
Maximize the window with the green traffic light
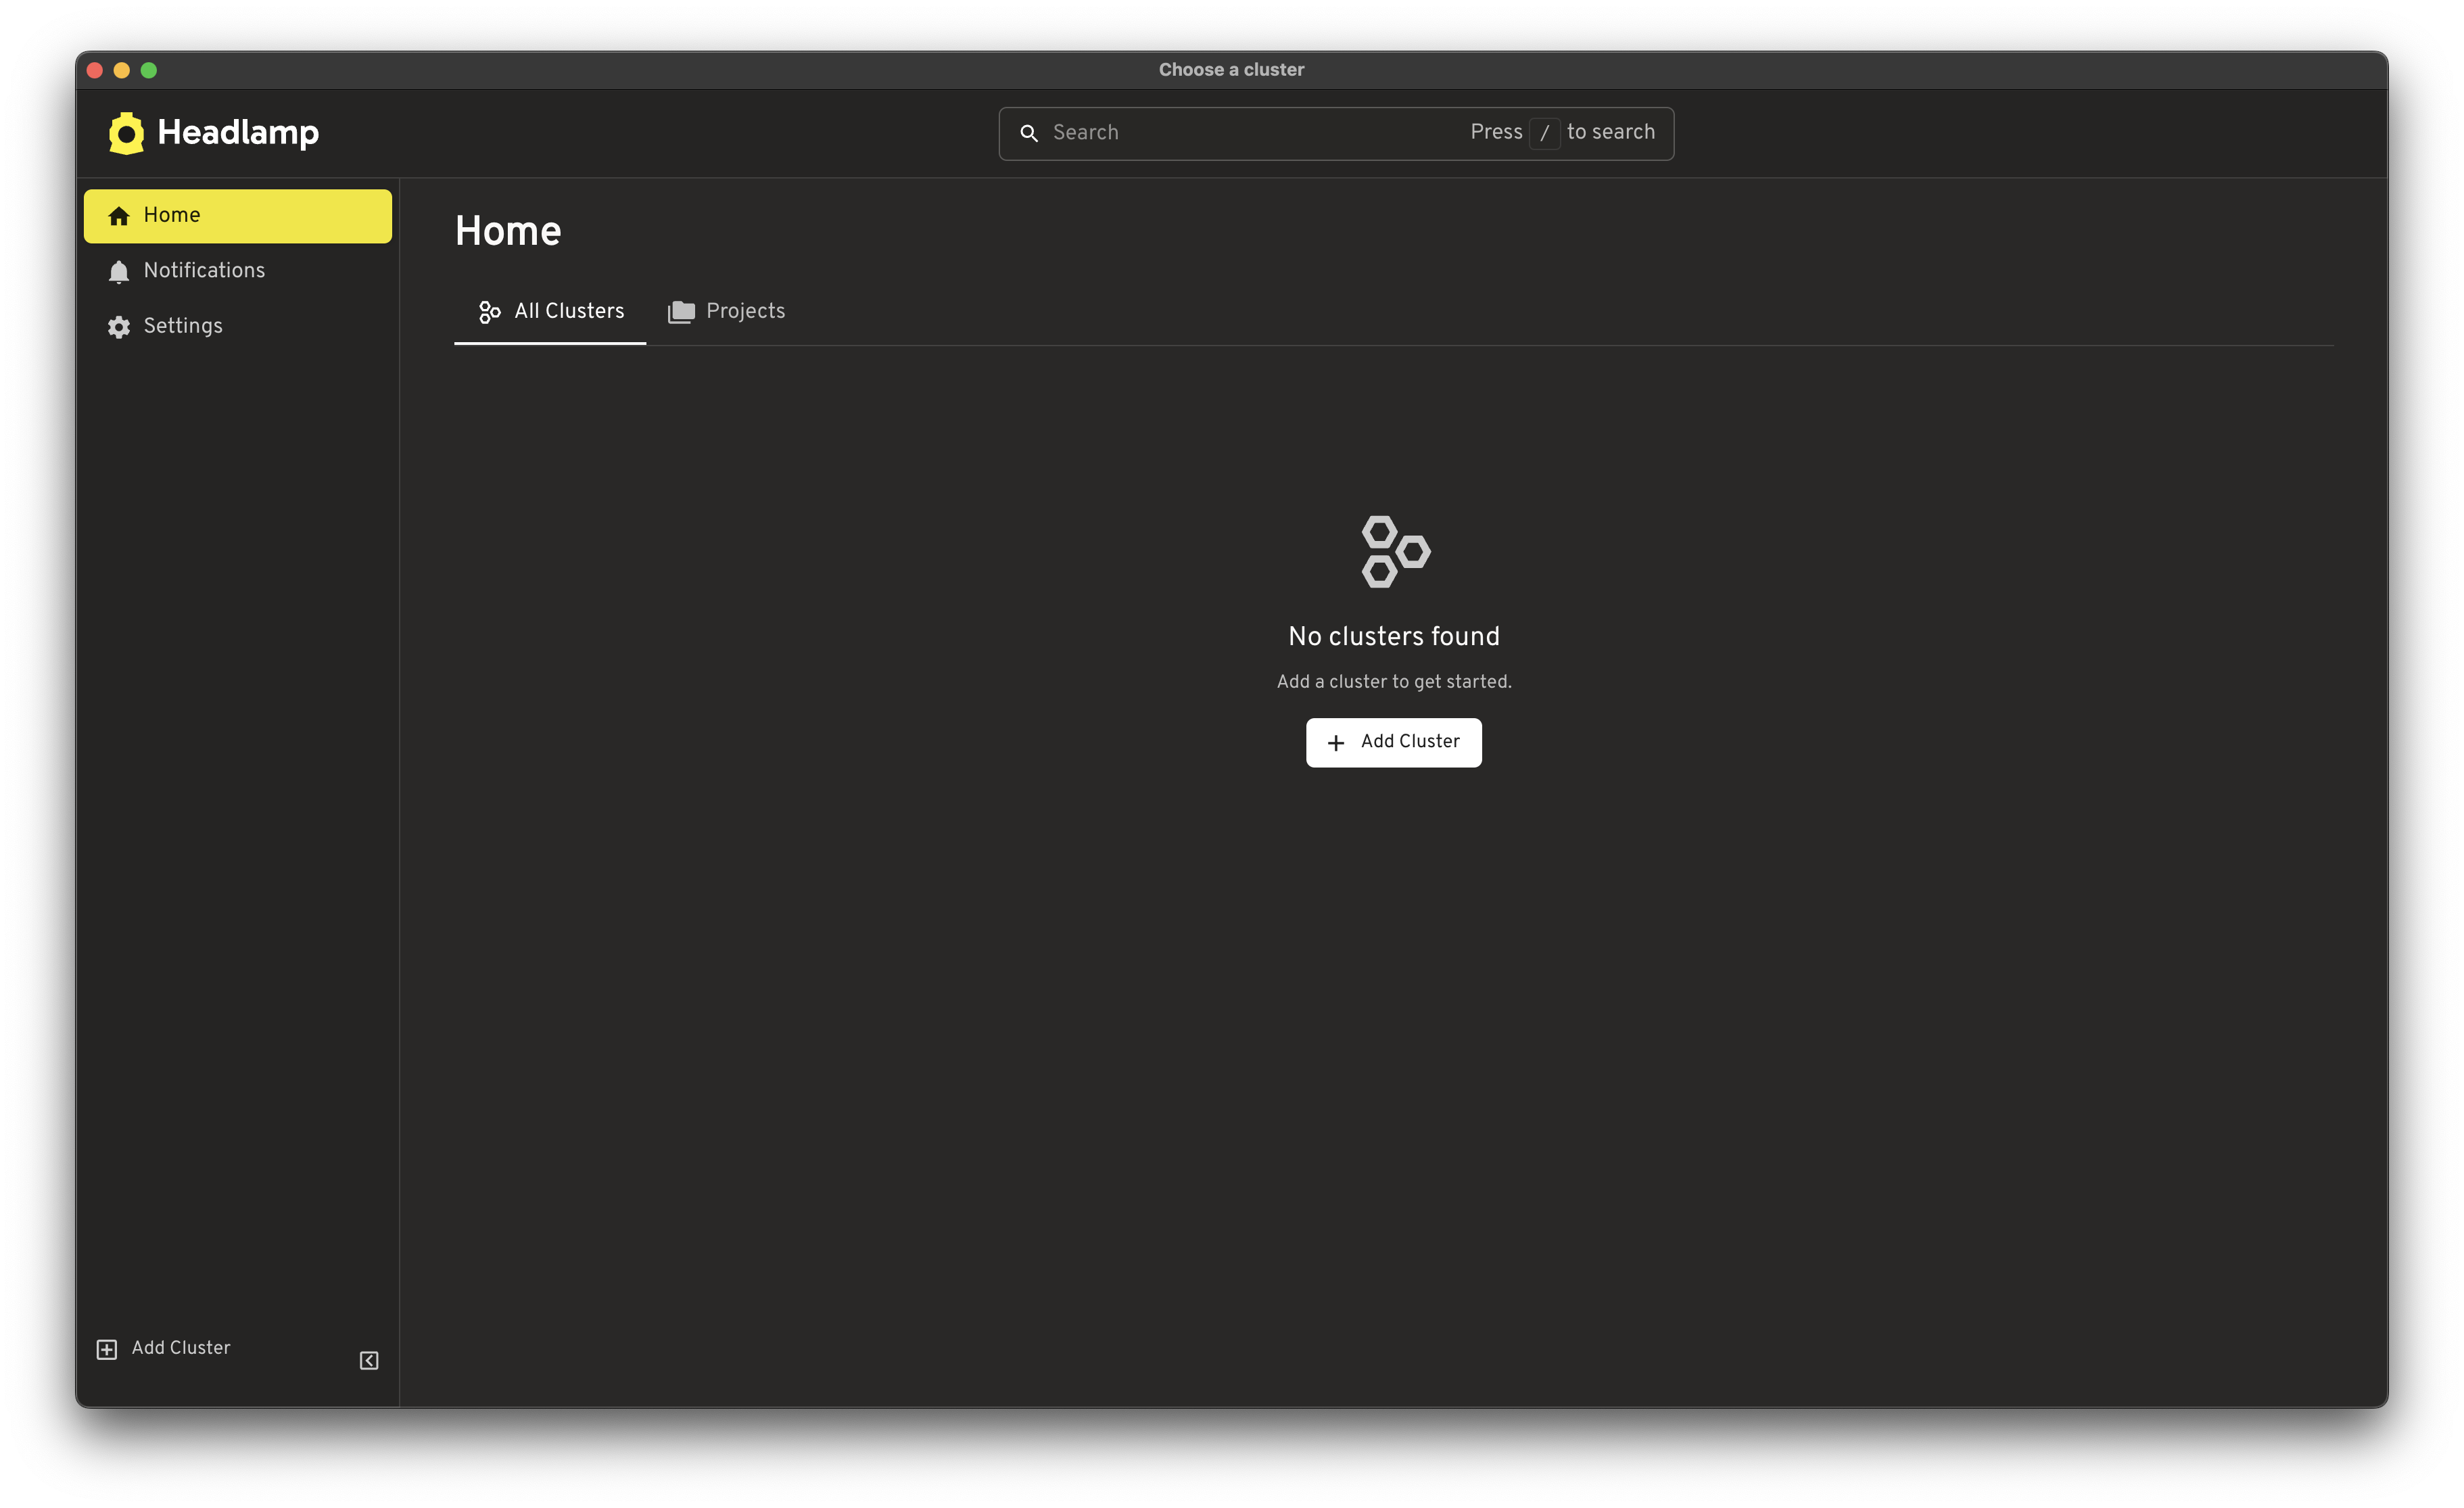[150, 70]
